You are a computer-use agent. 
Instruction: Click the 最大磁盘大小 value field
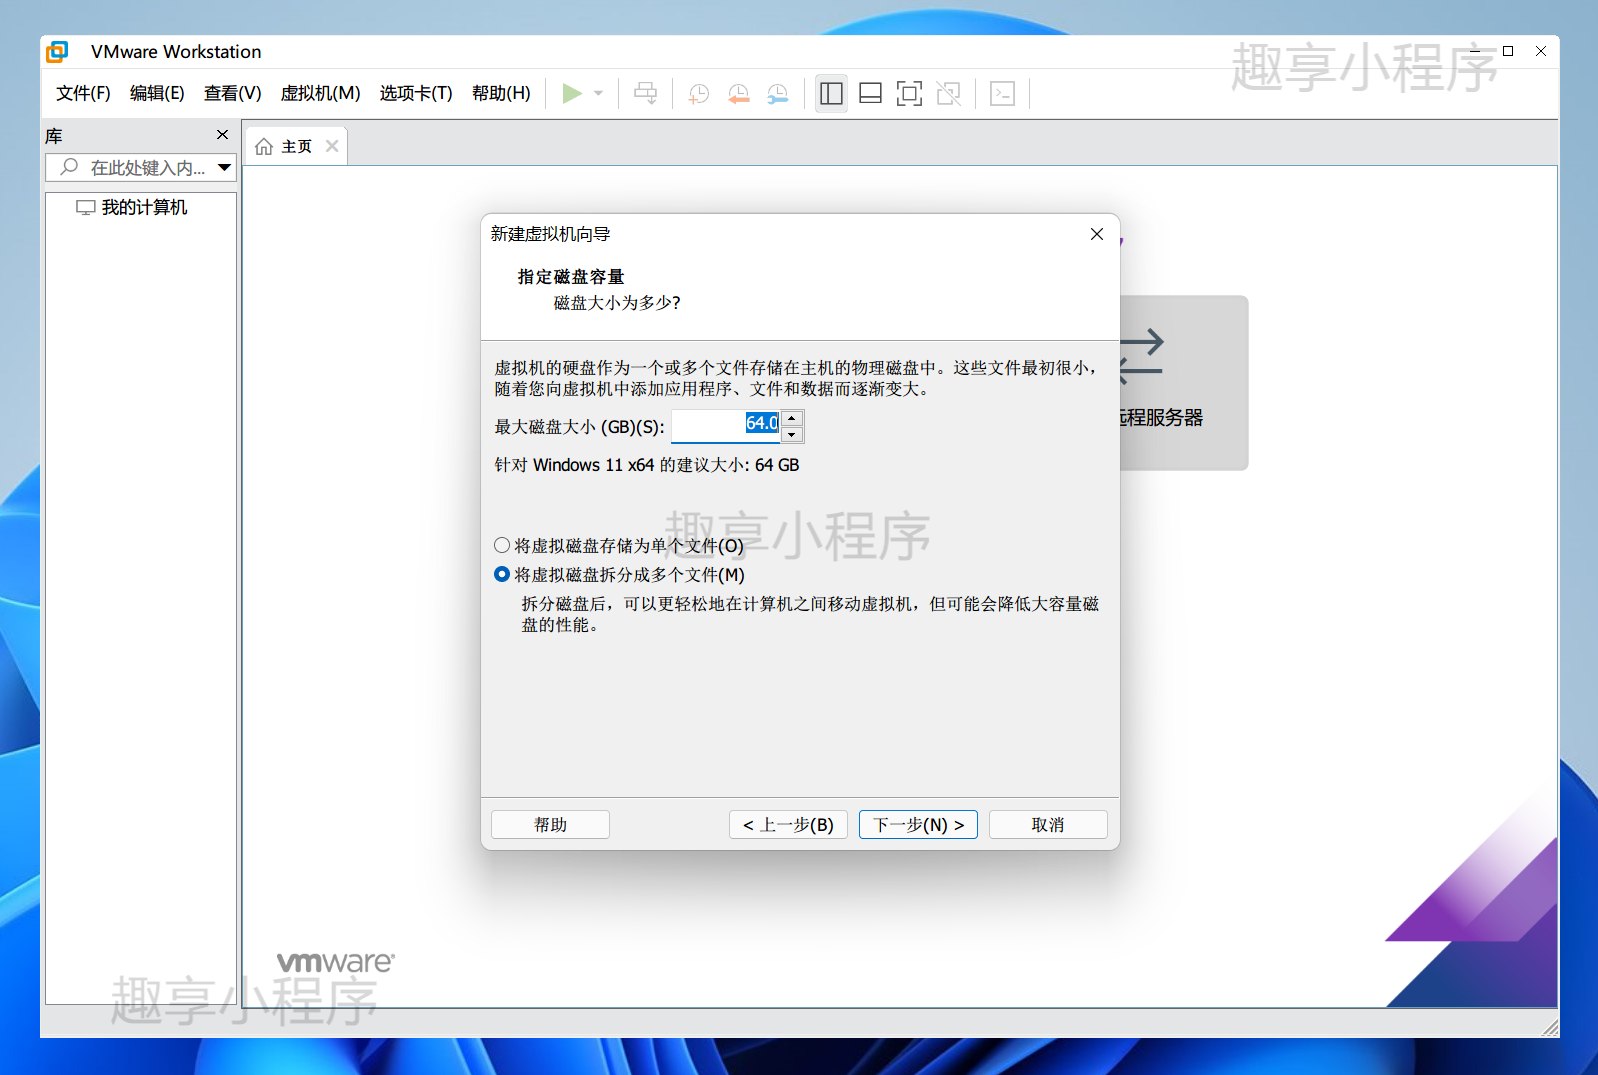[x=726, y=426]
